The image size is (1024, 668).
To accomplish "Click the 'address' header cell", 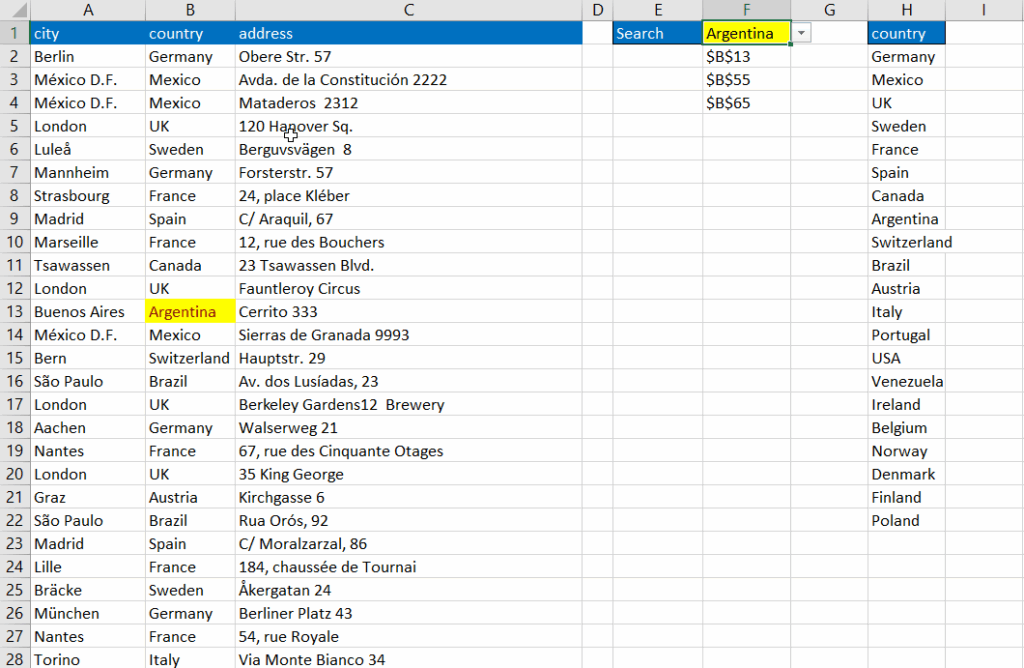I will tap(409, 33).
